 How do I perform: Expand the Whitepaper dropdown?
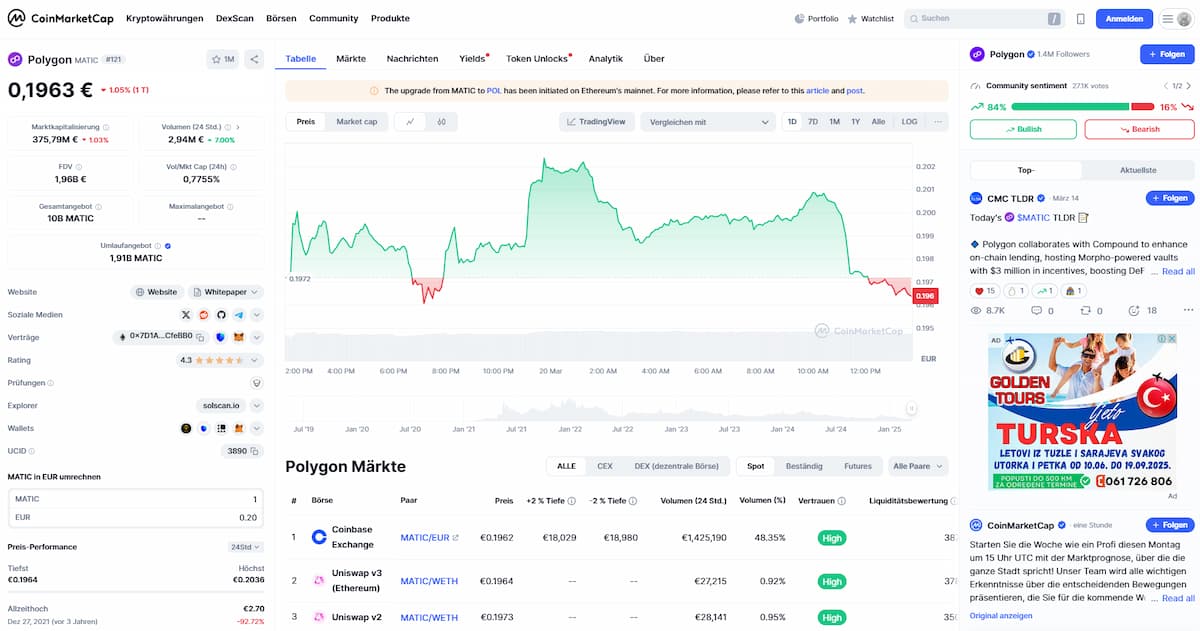tap(226, 292)
